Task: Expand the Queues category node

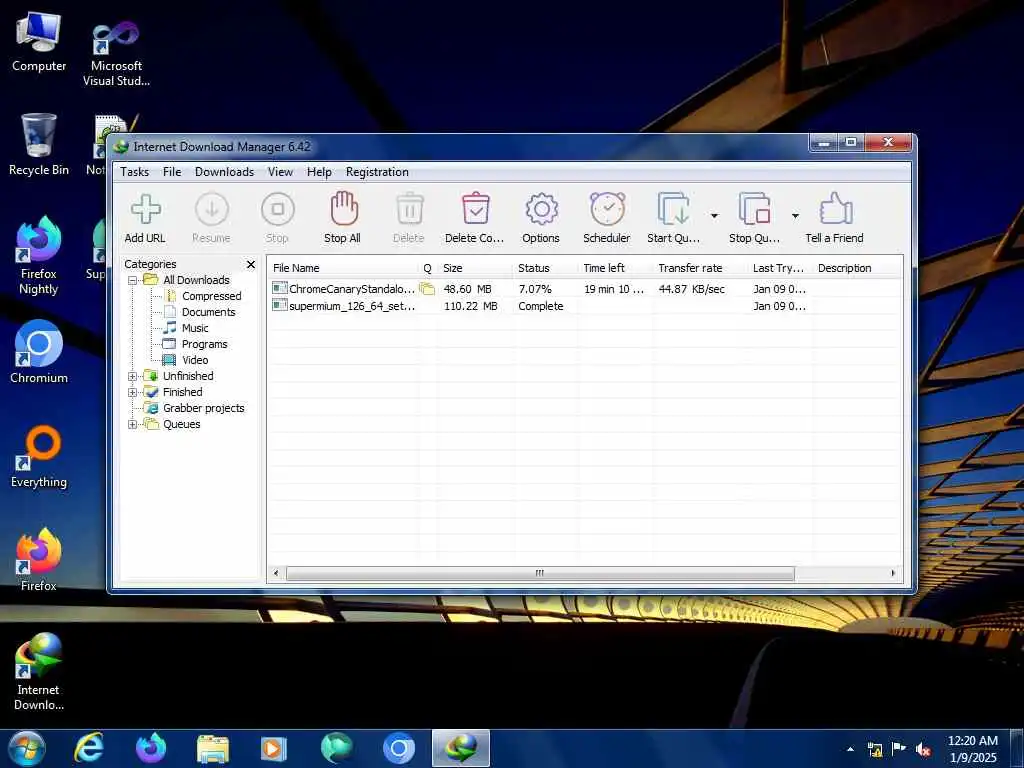Action: click(x=133, y=424)
